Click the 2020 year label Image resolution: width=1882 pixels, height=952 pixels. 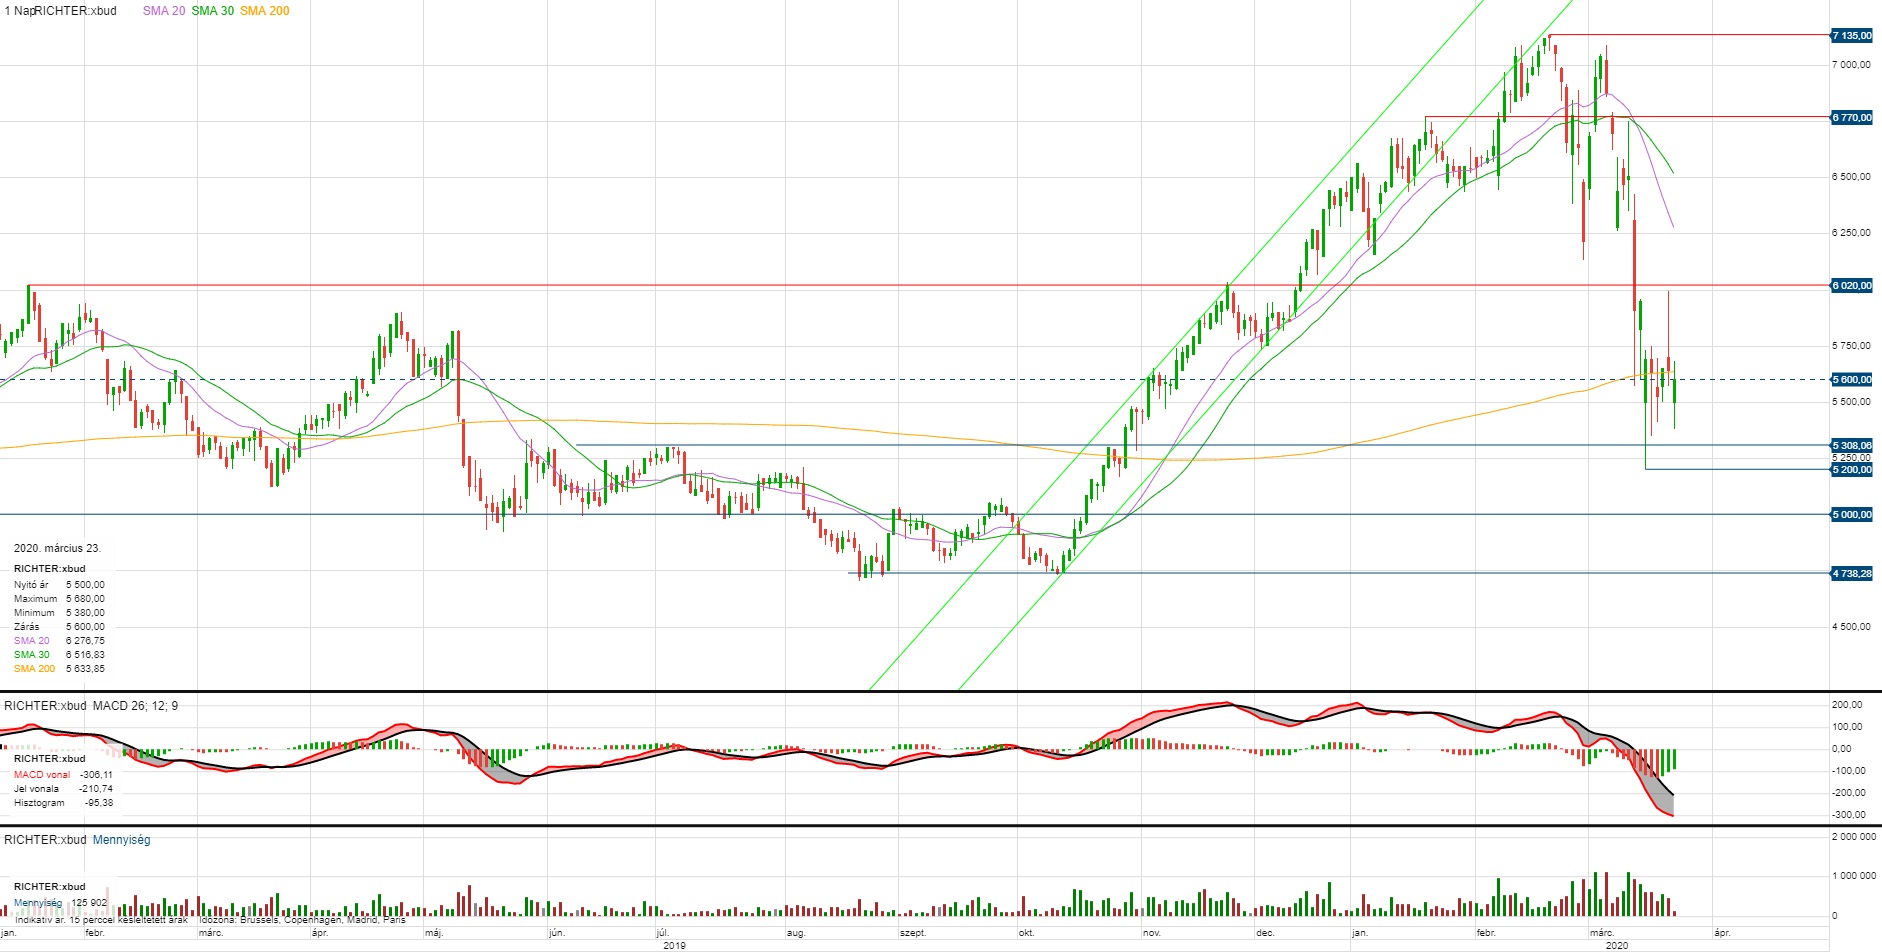(x=1617, y=945)
